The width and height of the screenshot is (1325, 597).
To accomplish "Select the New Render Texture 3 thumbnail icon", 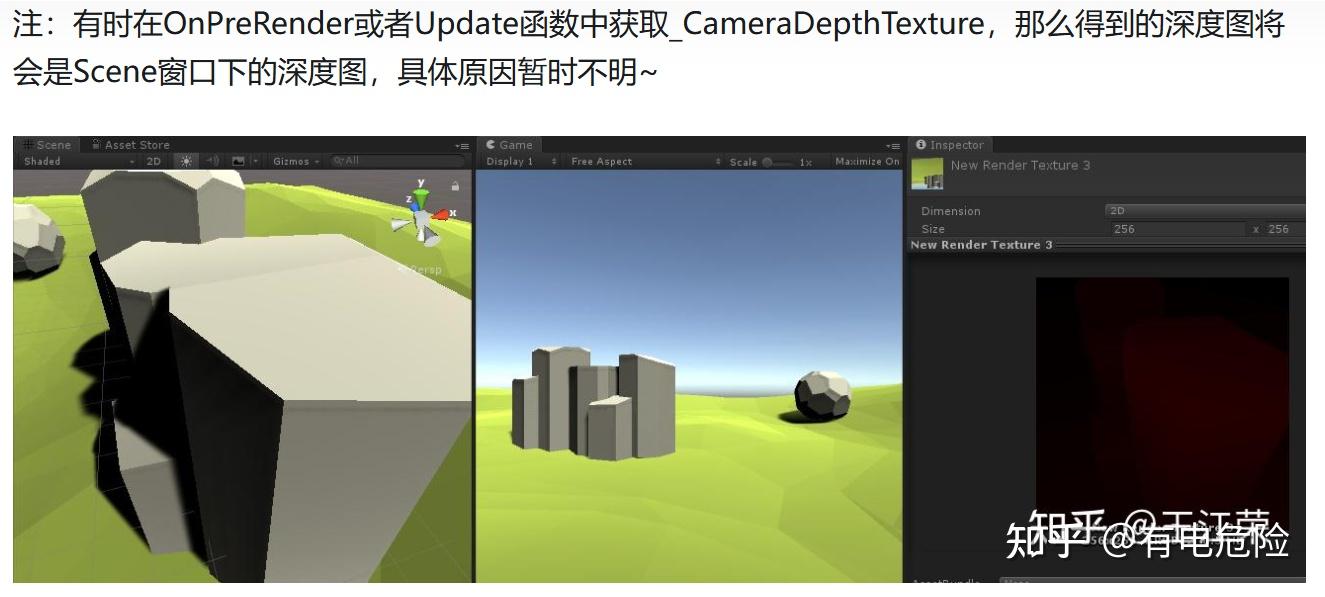I will coord(927,176).
